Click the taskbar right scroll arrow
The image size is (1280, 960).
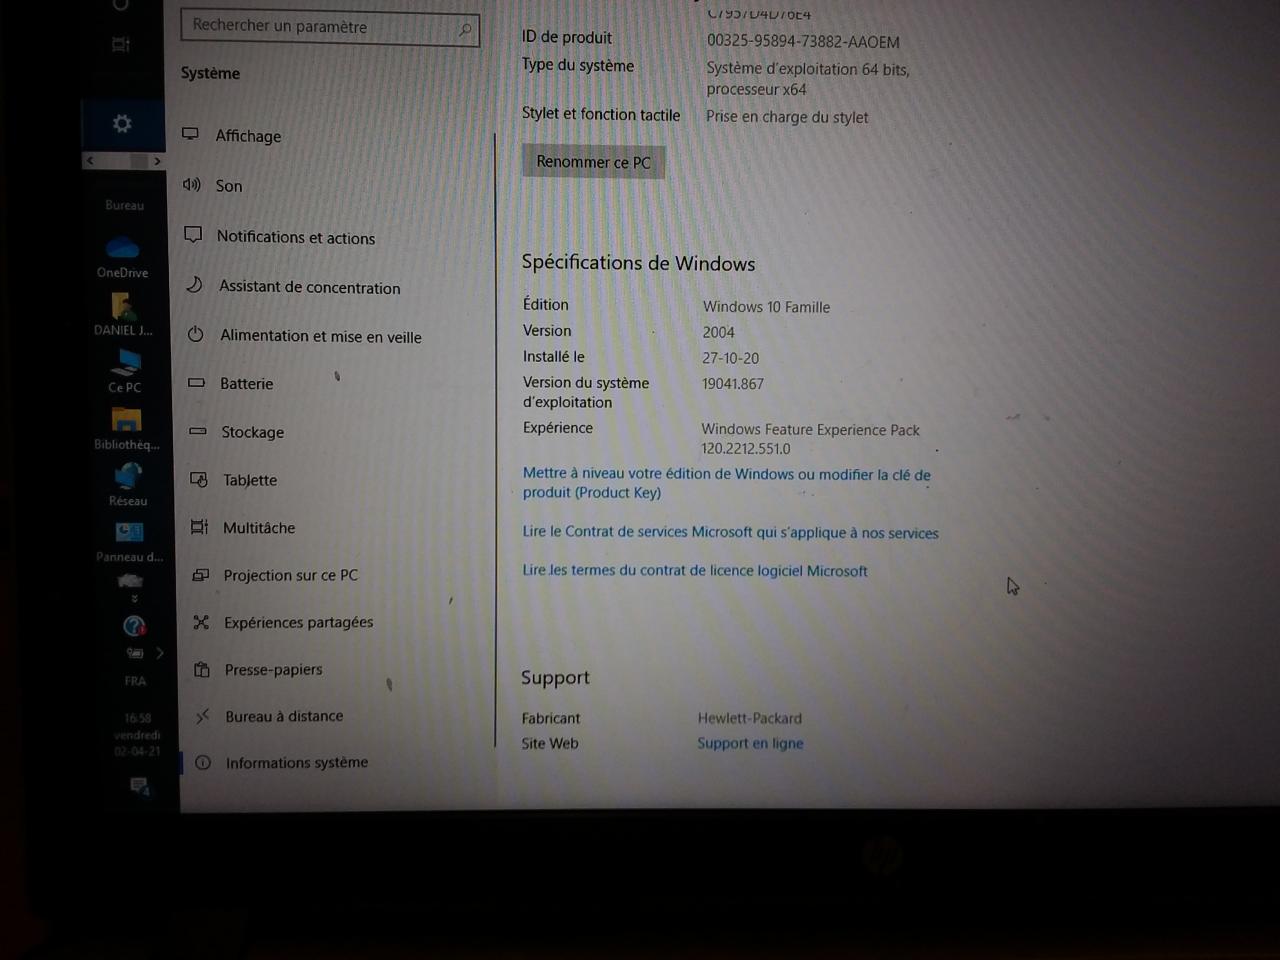point(157,161)
